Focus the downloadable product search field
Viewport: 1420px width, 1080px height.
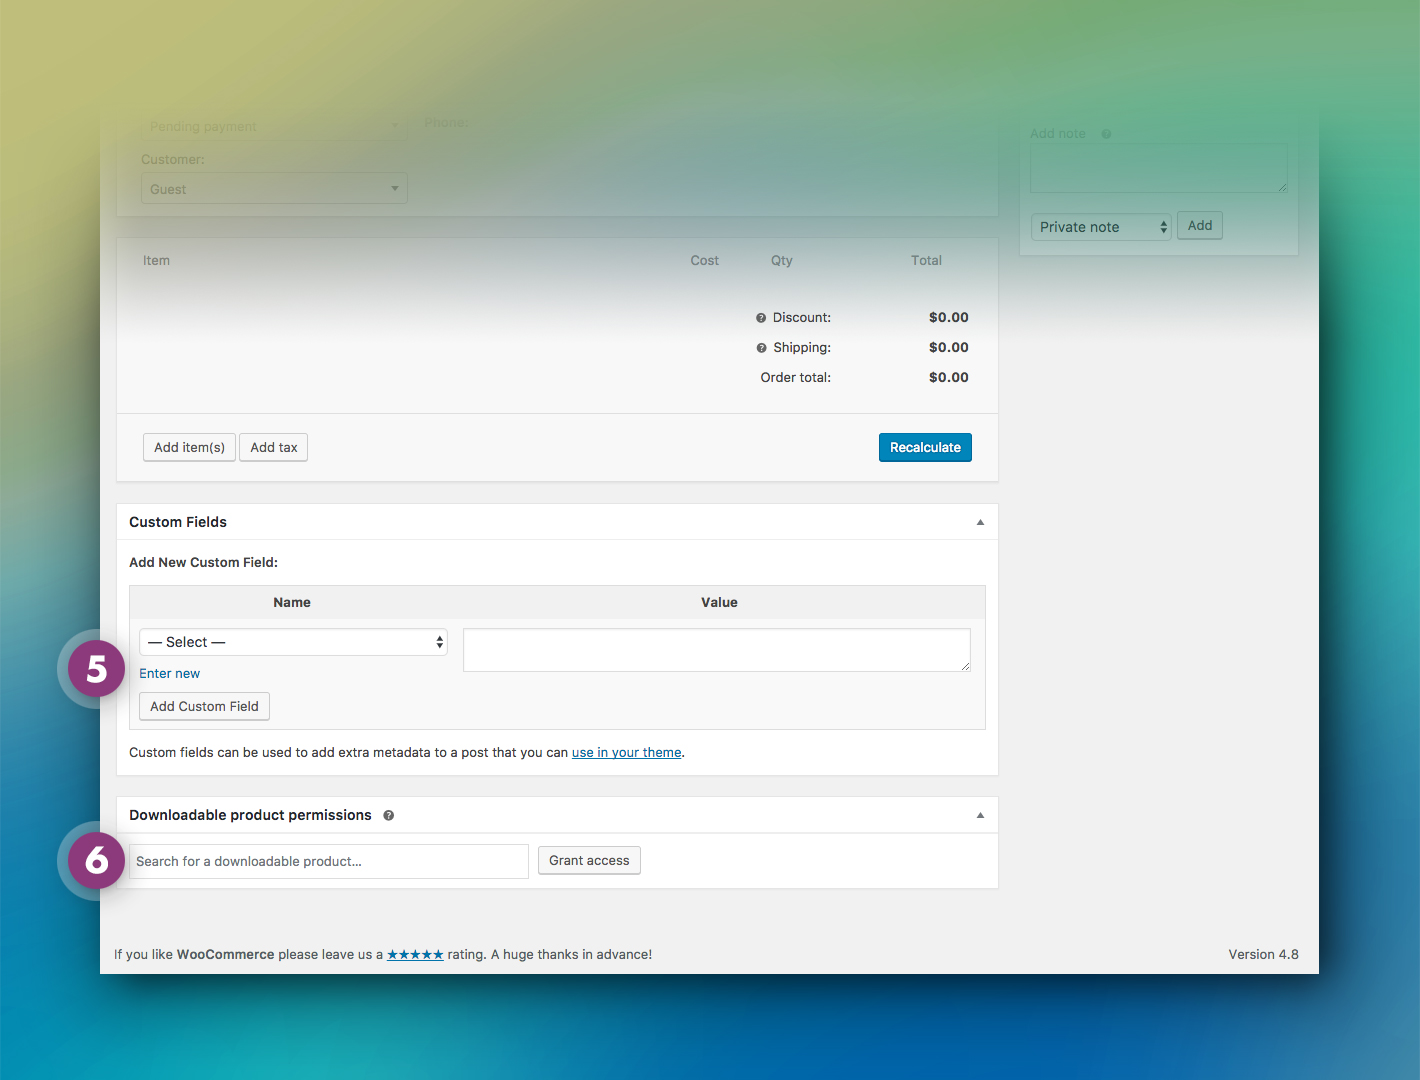(328, 862)
